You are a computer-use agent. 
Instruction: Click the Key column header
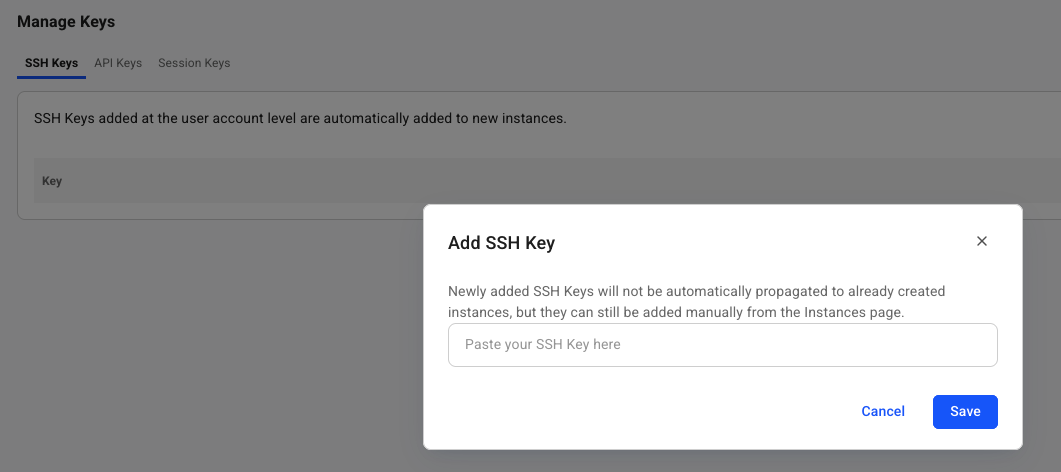52,181
